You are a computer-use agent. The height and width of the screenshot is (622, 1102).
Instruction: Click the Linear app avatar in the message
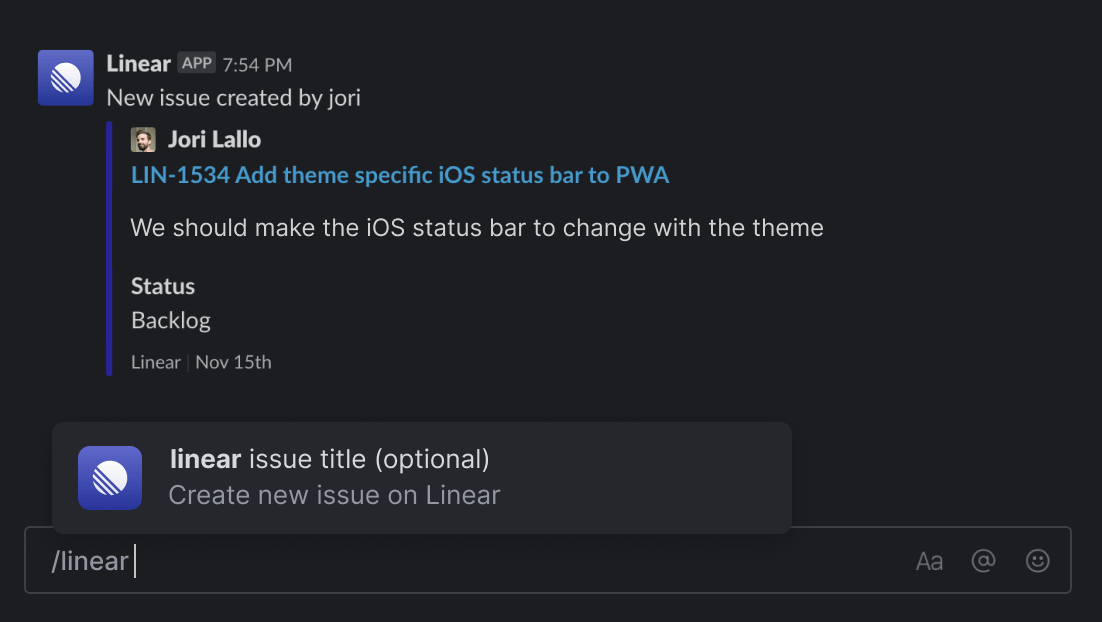tap(65, 78)
